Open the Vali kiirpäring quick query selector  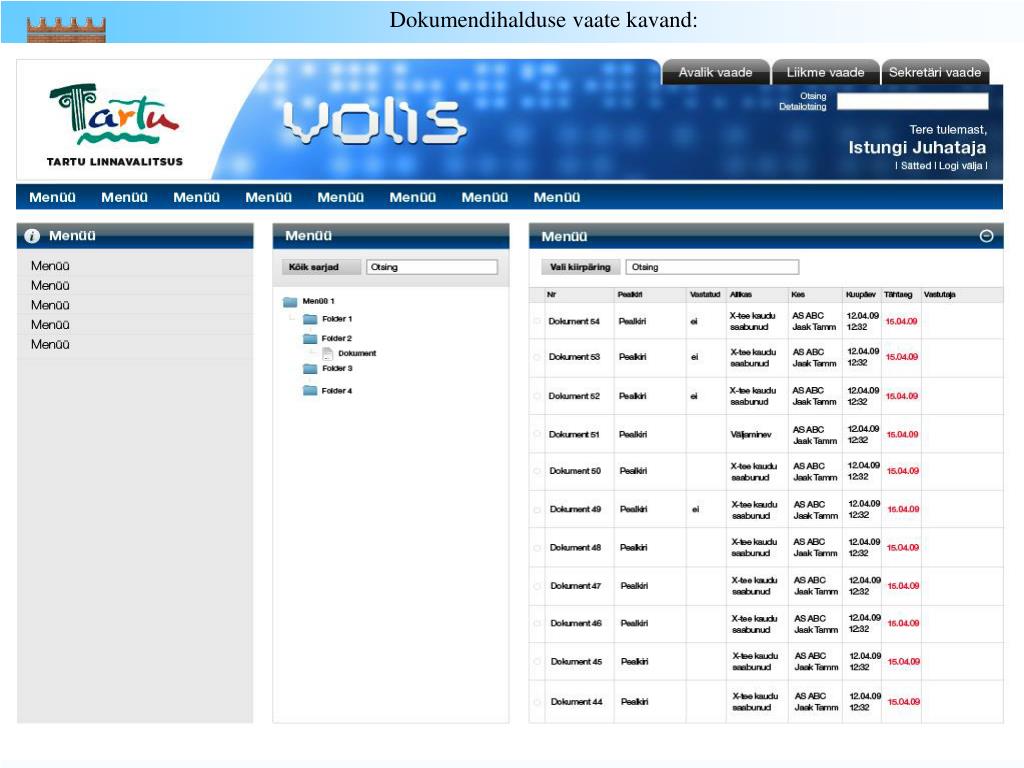[580, 267]
